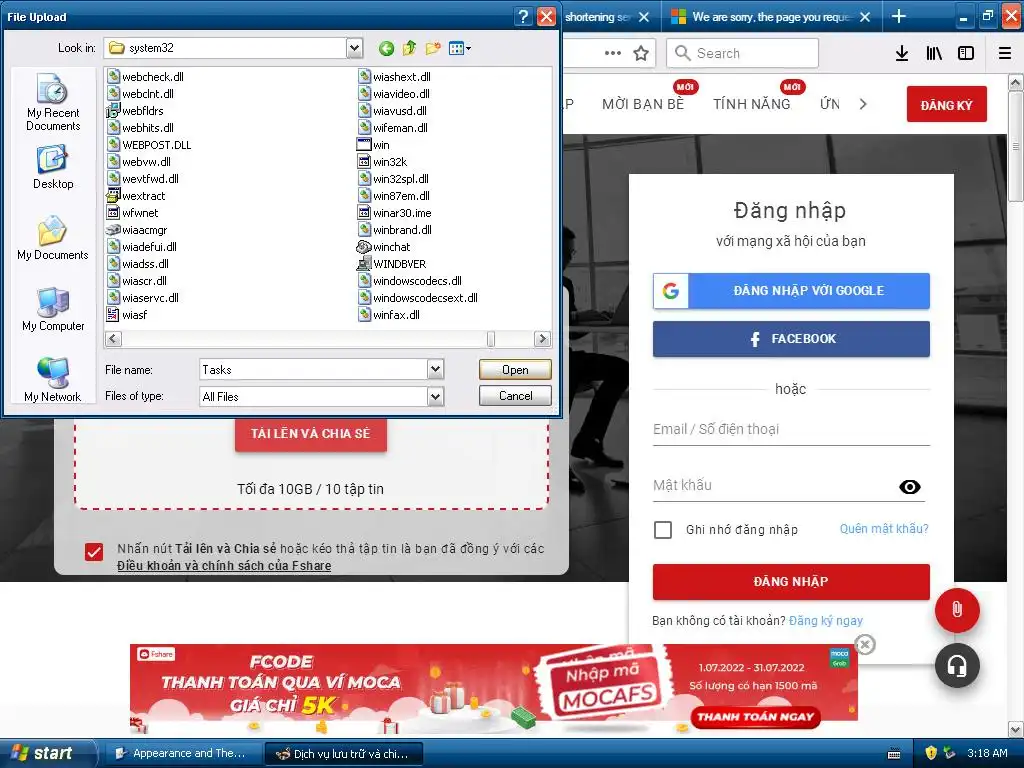
Task: Open support headset floating button
Action: [957, 666]
